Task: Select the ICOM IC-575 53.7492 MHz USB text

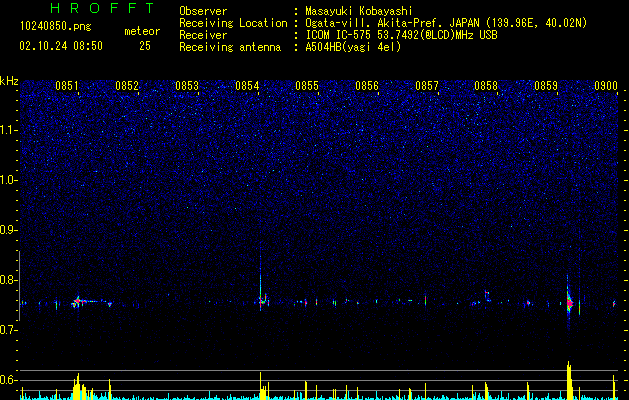Action: pyautogui.click(x=401, y=35)
